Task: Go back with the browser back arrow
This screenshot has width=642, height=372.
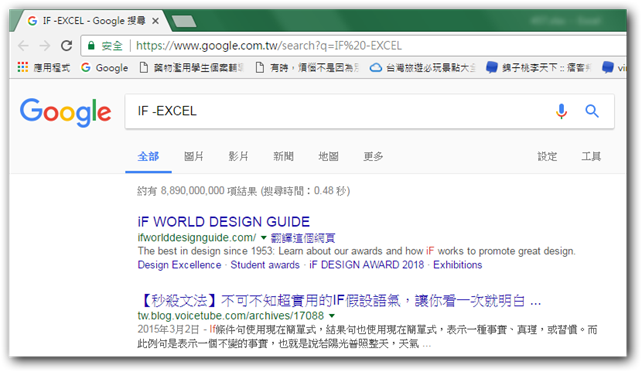Action: (23, 46)
